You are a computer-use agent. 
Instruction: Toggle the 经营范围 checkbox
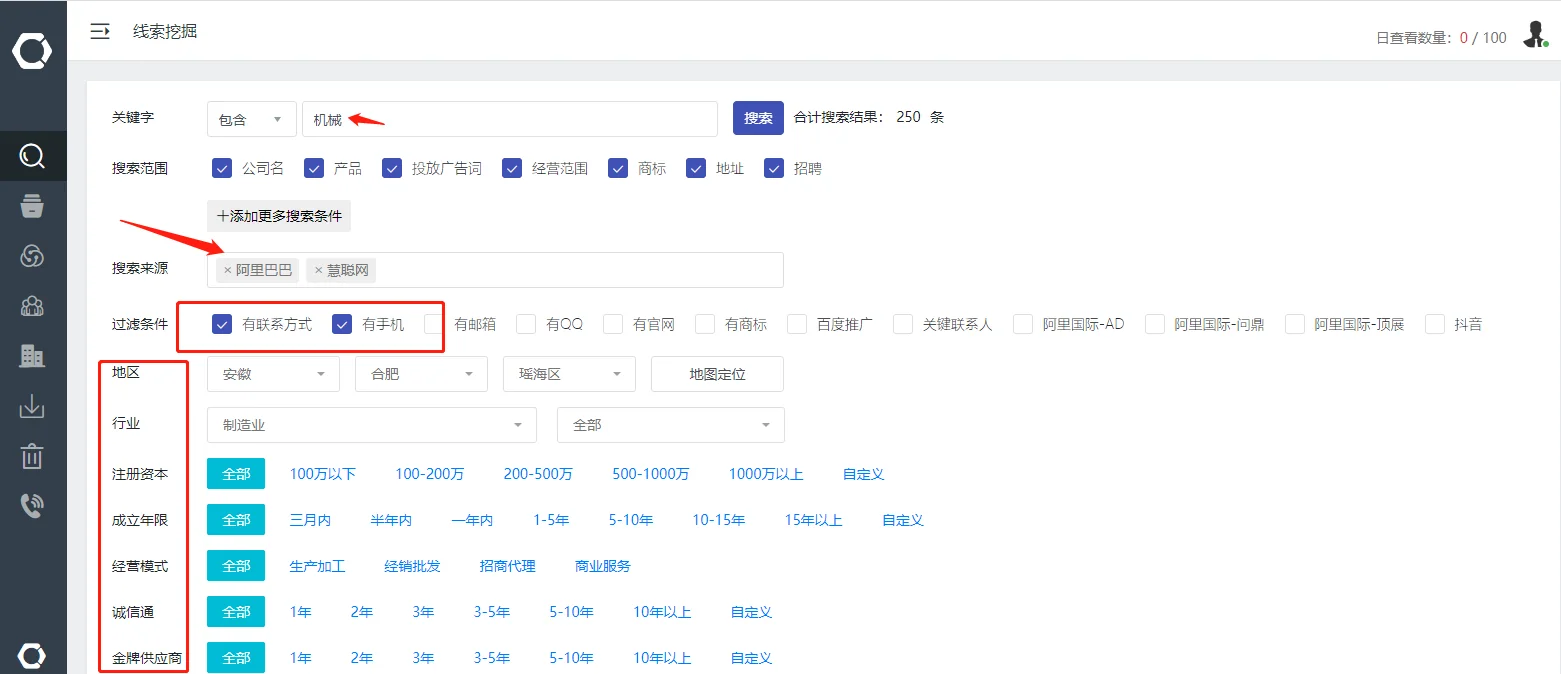513,168
